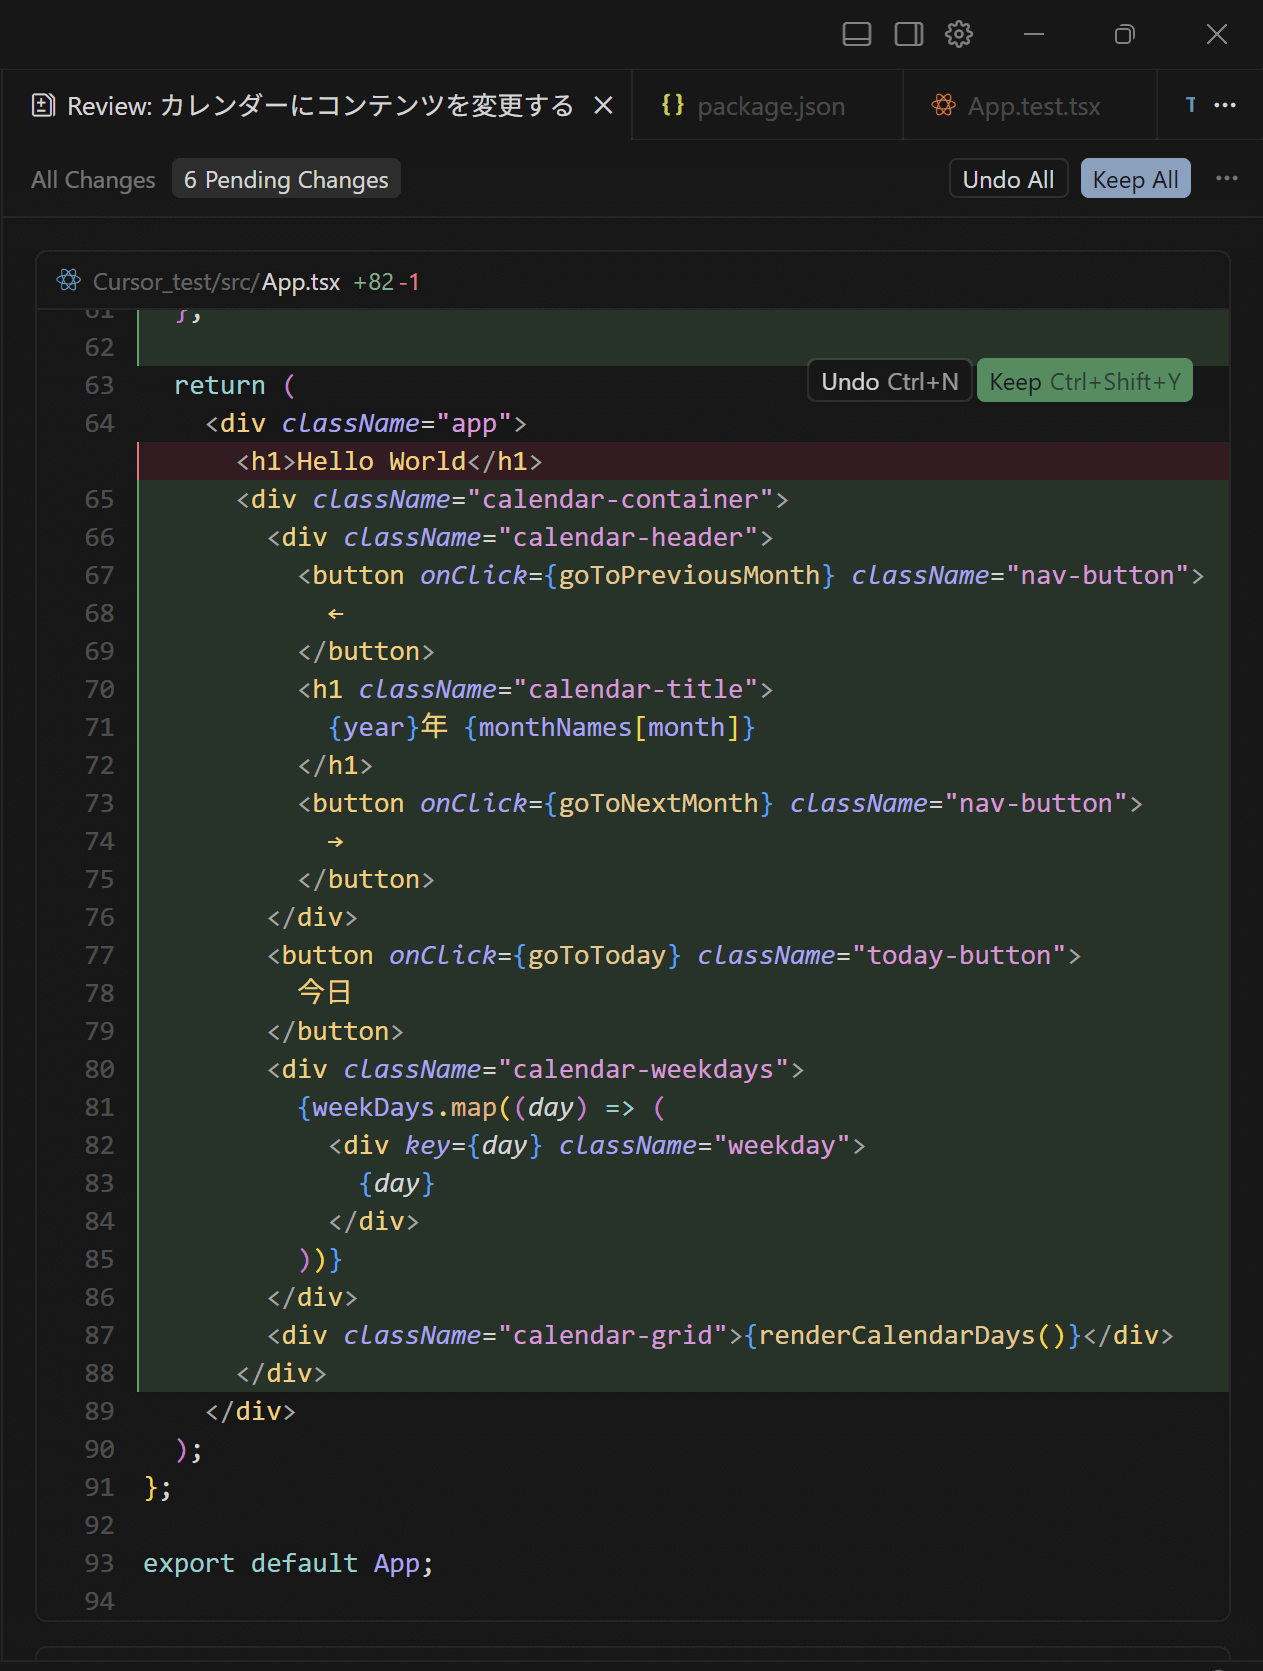Open the App.test.tsx tab
This screenshot has height=1671, width=1263.
1033,106
